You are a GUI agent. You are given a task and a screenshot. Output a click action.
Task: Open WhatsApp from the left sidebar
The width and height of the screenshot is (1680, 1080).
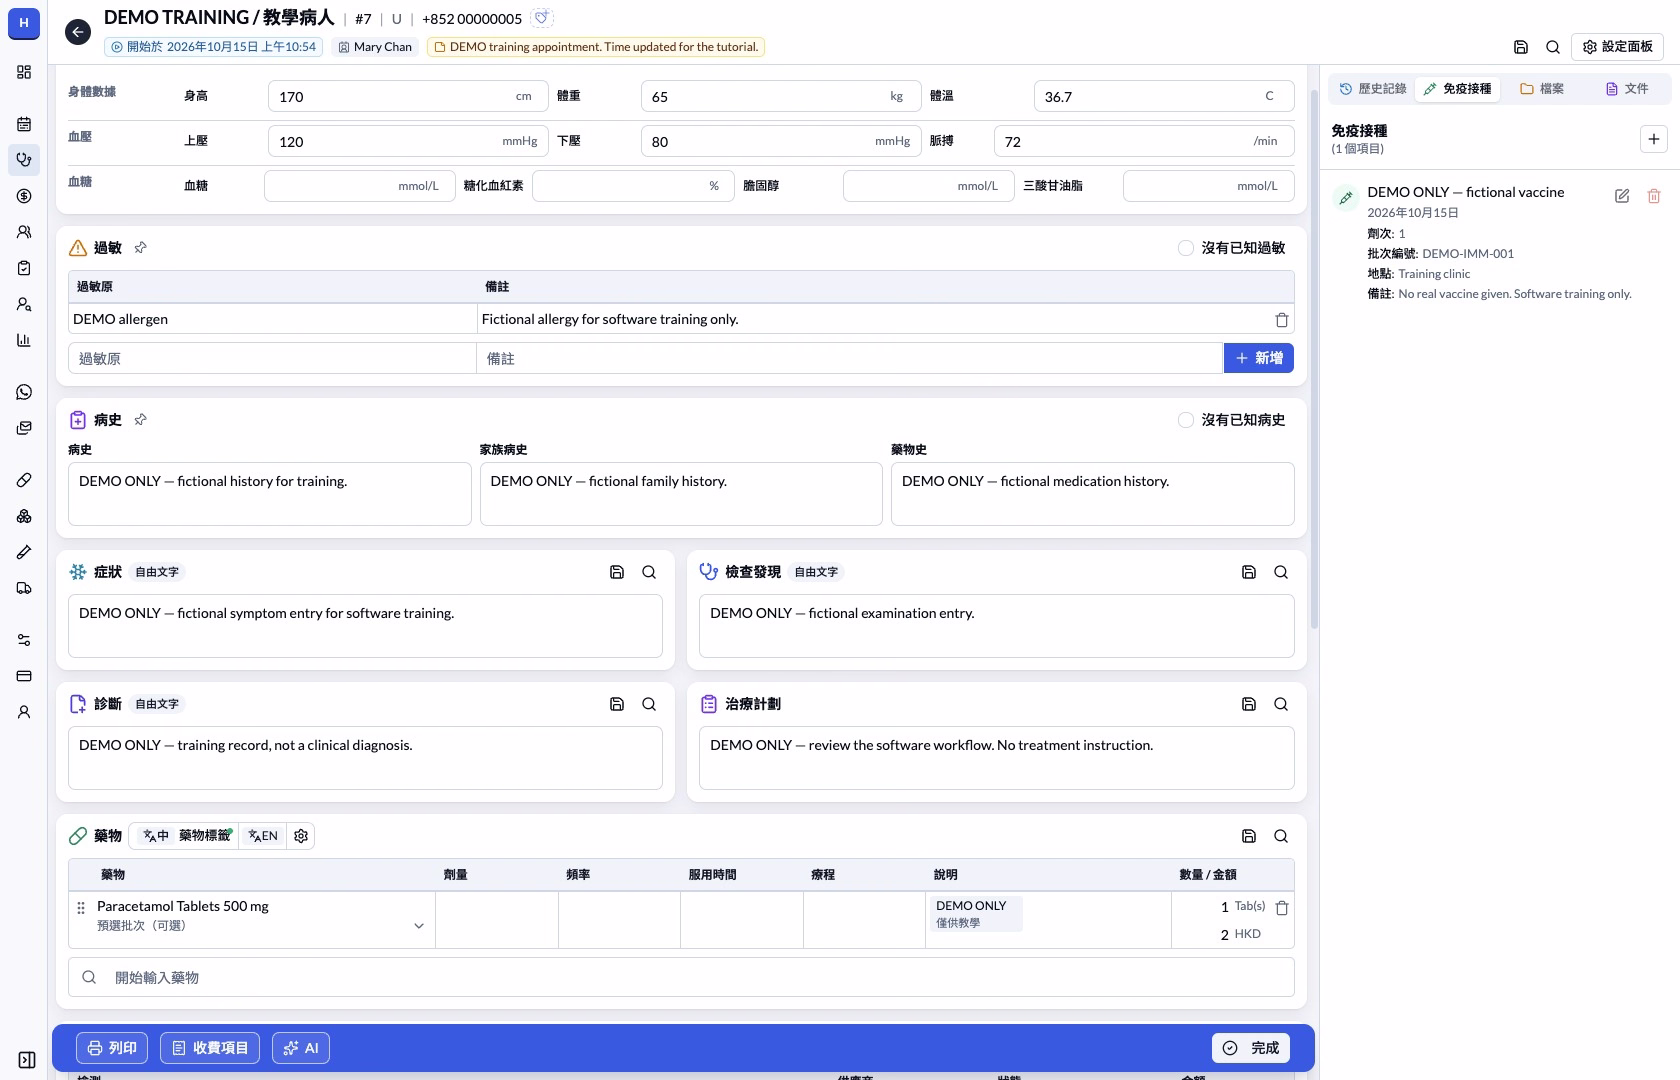tap(24, 392)
